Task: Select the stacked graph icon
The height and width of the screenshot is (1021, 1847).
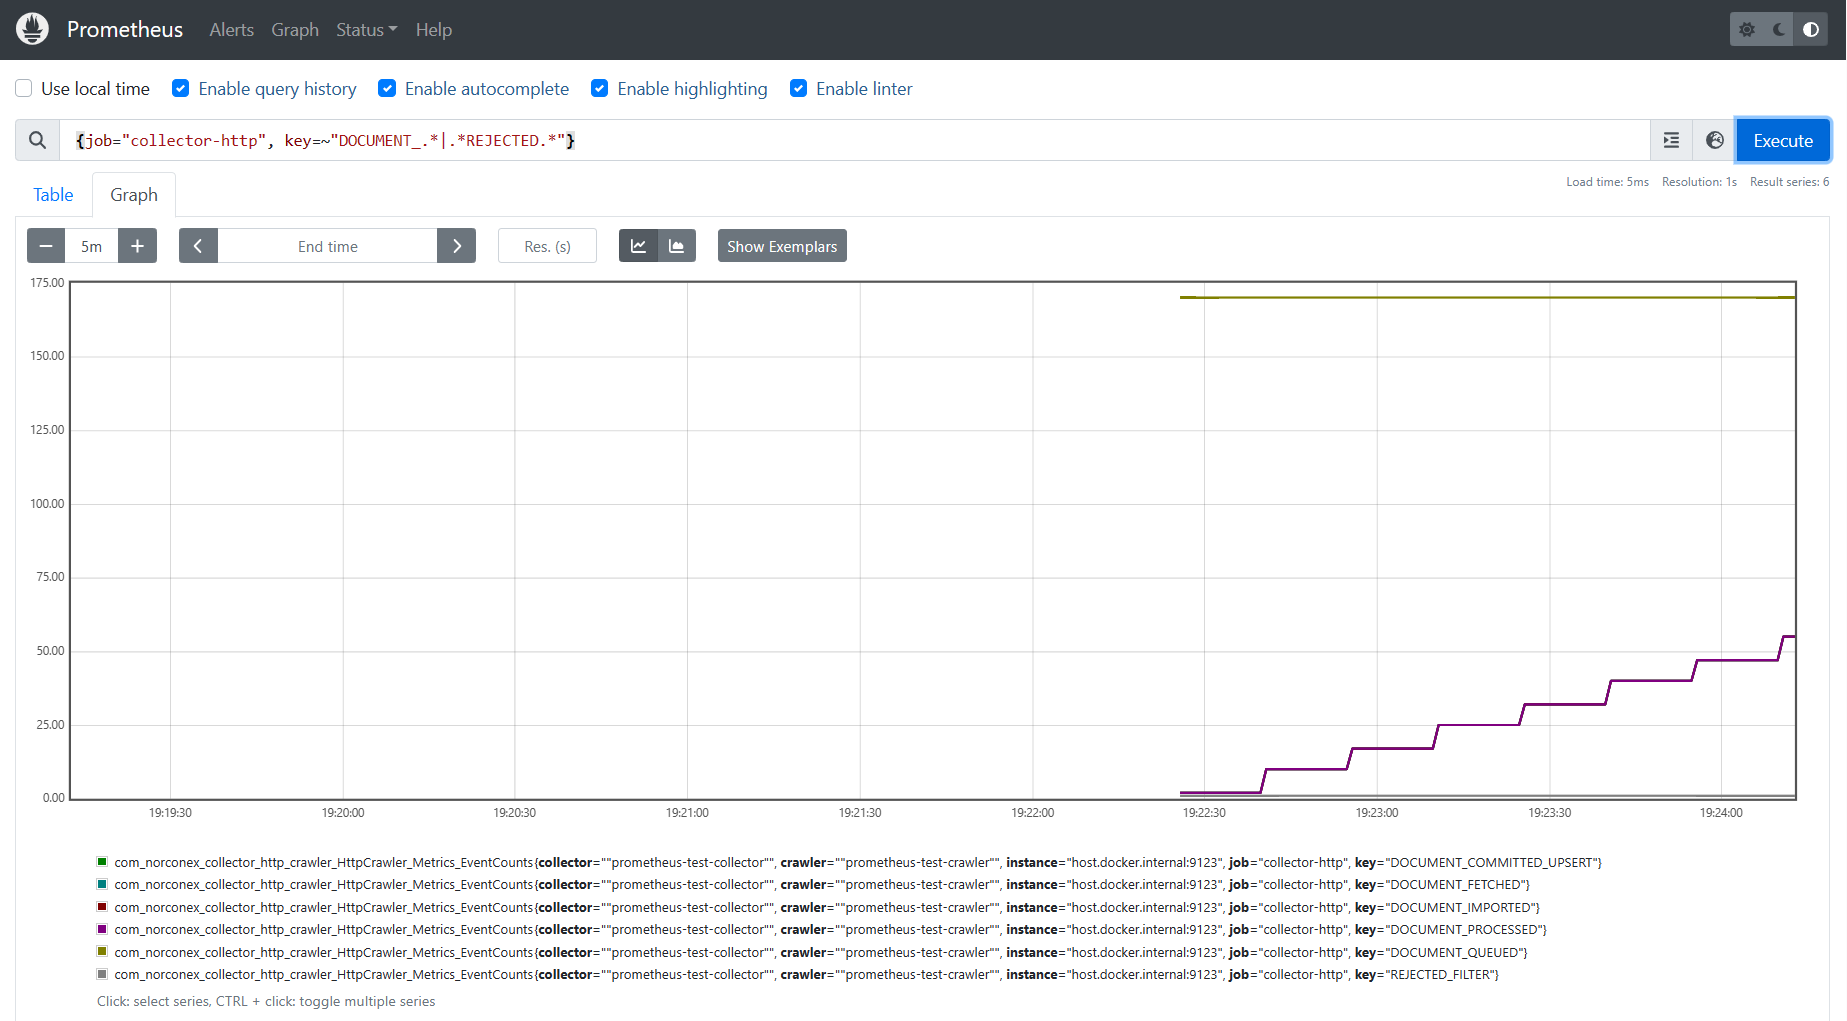Action: (x=677, y=245)
